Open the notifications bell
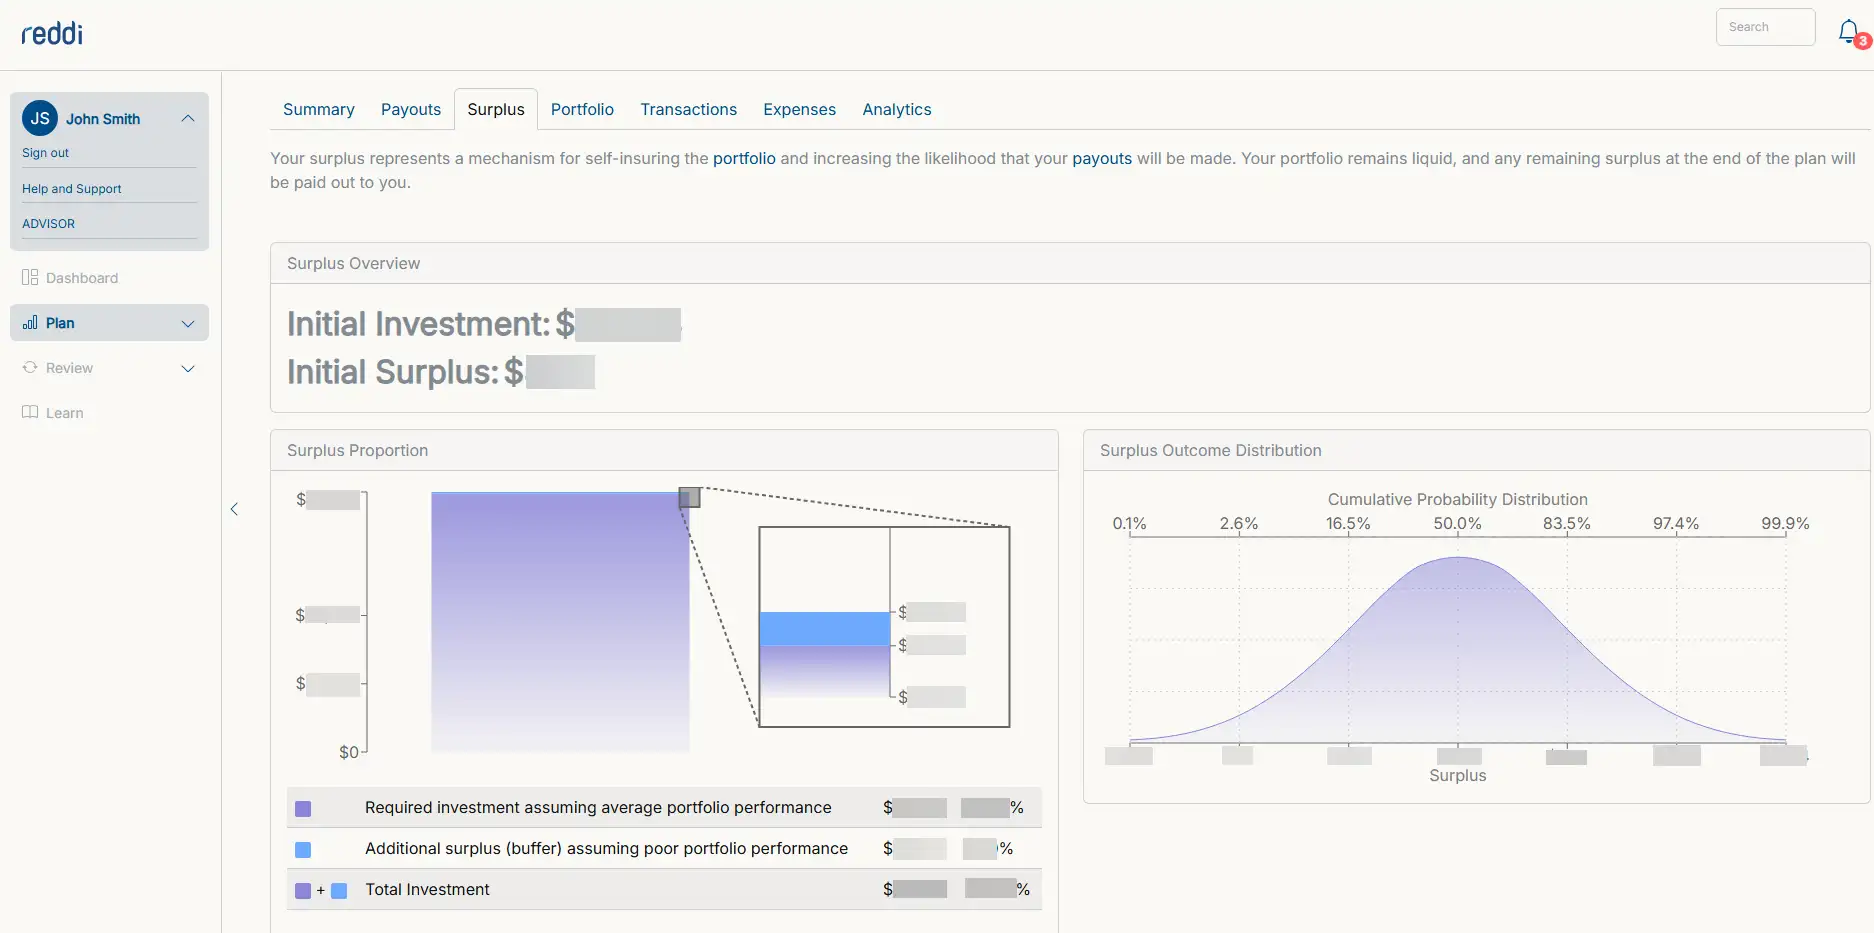This screenshot has width=1874, height=933. (x=1849, y=31)
